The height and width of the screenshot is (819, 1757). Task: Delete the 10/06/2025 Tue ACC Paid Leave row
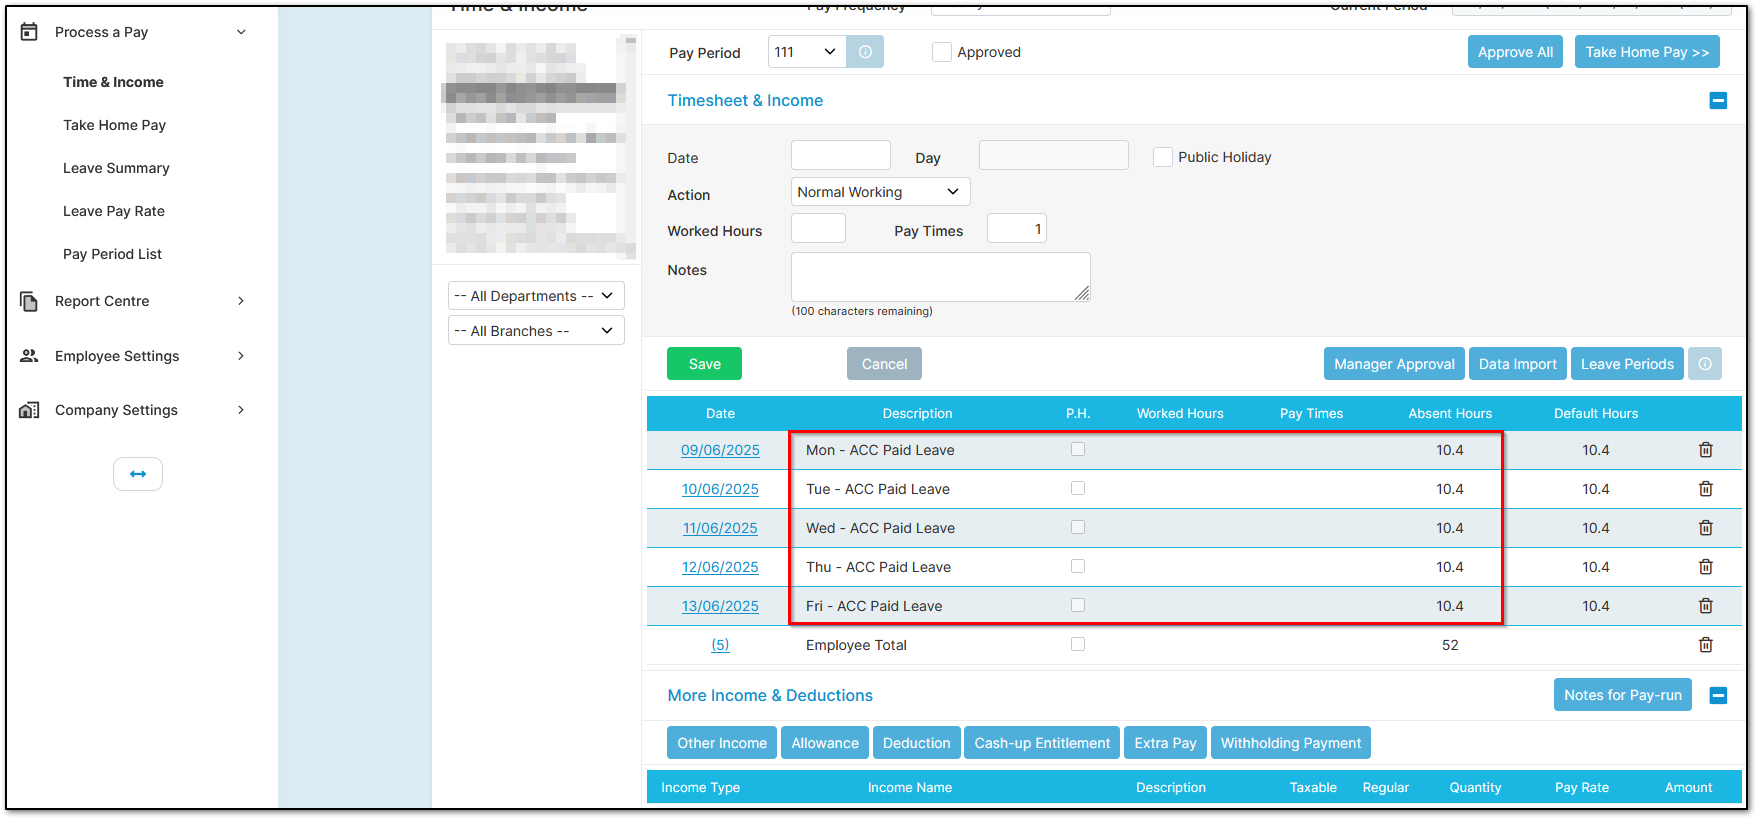click(x=1706, y=489)
